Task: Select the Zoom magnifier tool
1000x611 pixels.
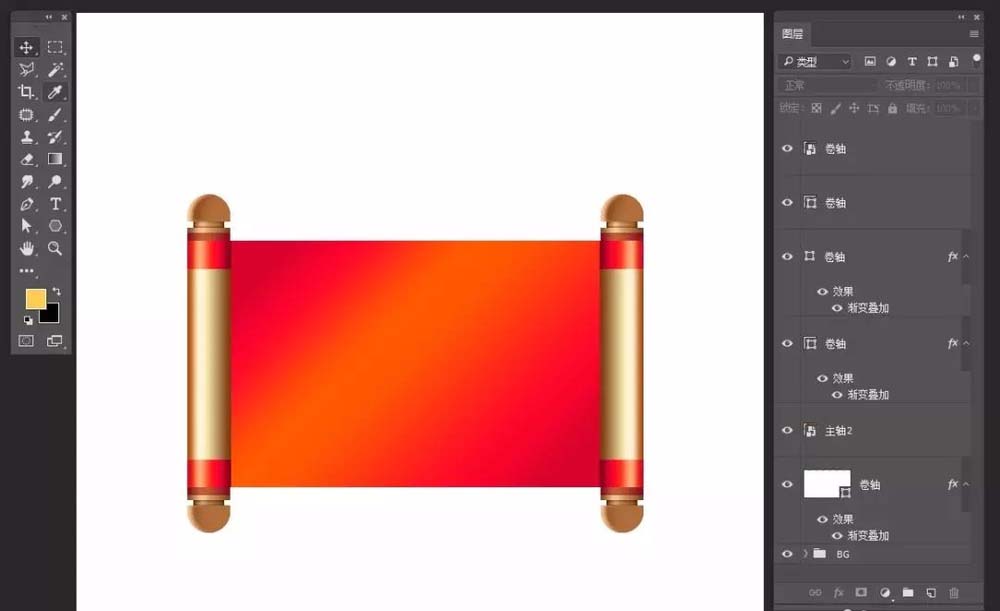Action: pyautogui.click(x=55, y=248)
